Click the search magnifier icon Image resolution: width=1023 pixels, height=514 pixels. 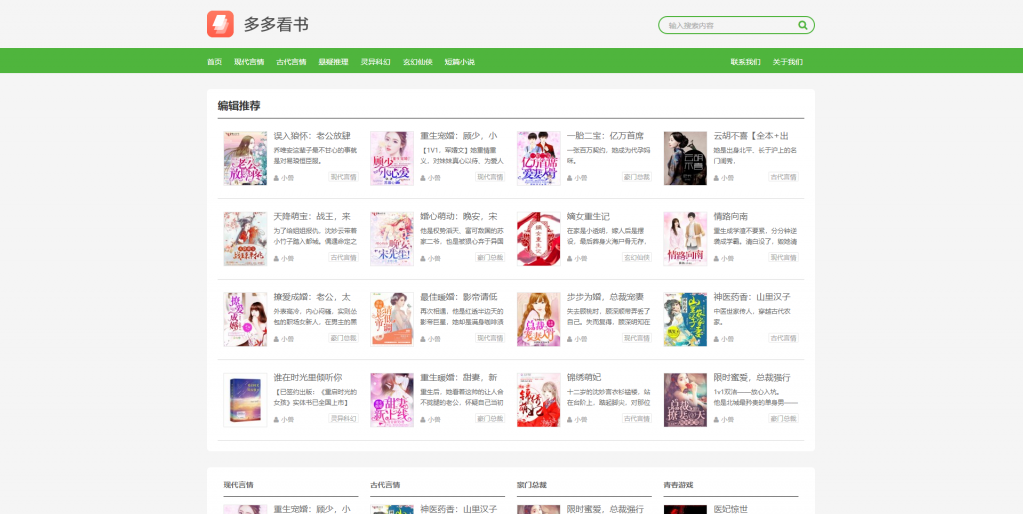point(802,25)
